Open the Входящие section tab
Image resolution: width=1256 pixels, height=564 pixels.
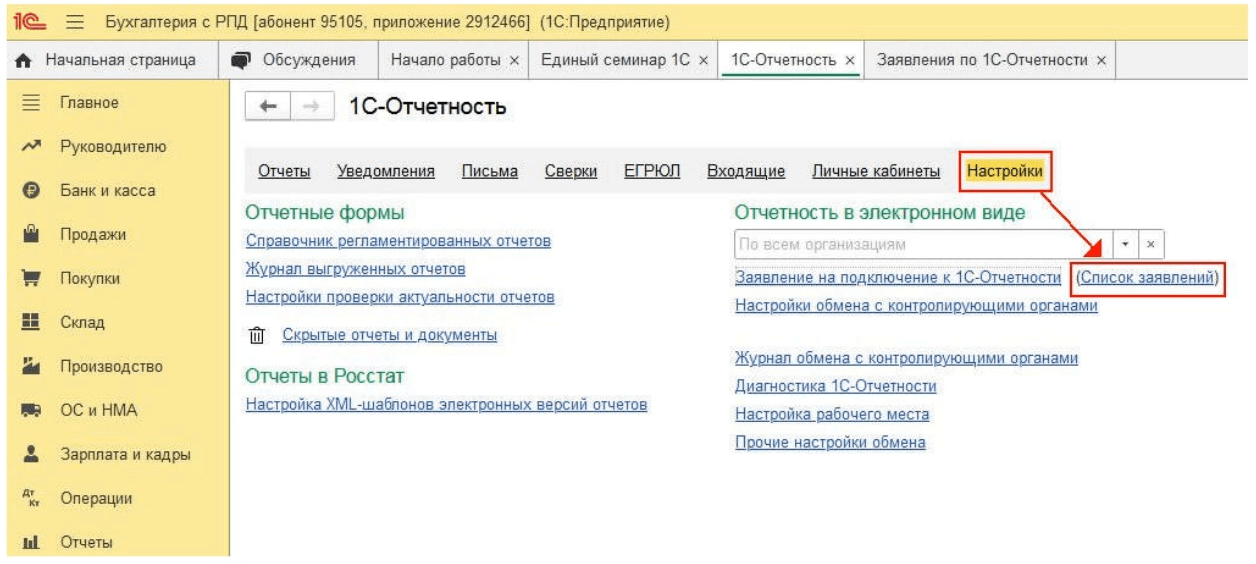tap(746, 172)
